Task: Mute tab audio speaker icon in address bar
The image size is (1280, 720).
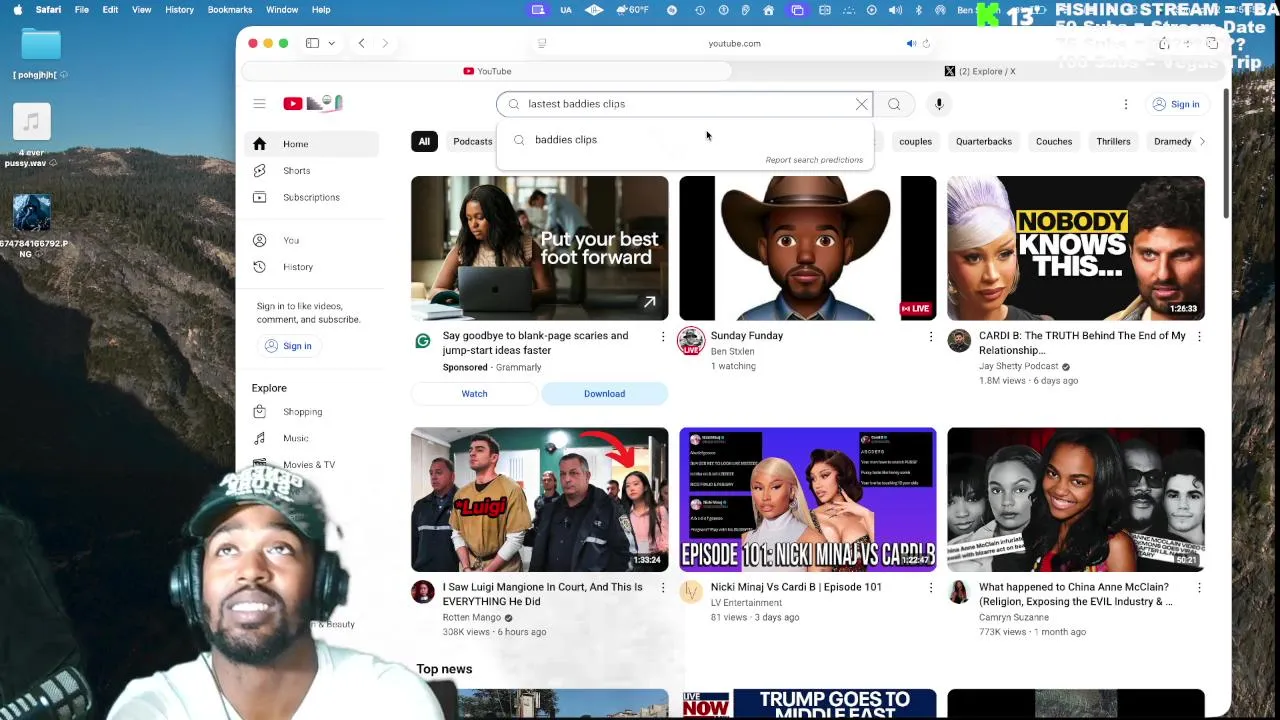Action: 910,43
